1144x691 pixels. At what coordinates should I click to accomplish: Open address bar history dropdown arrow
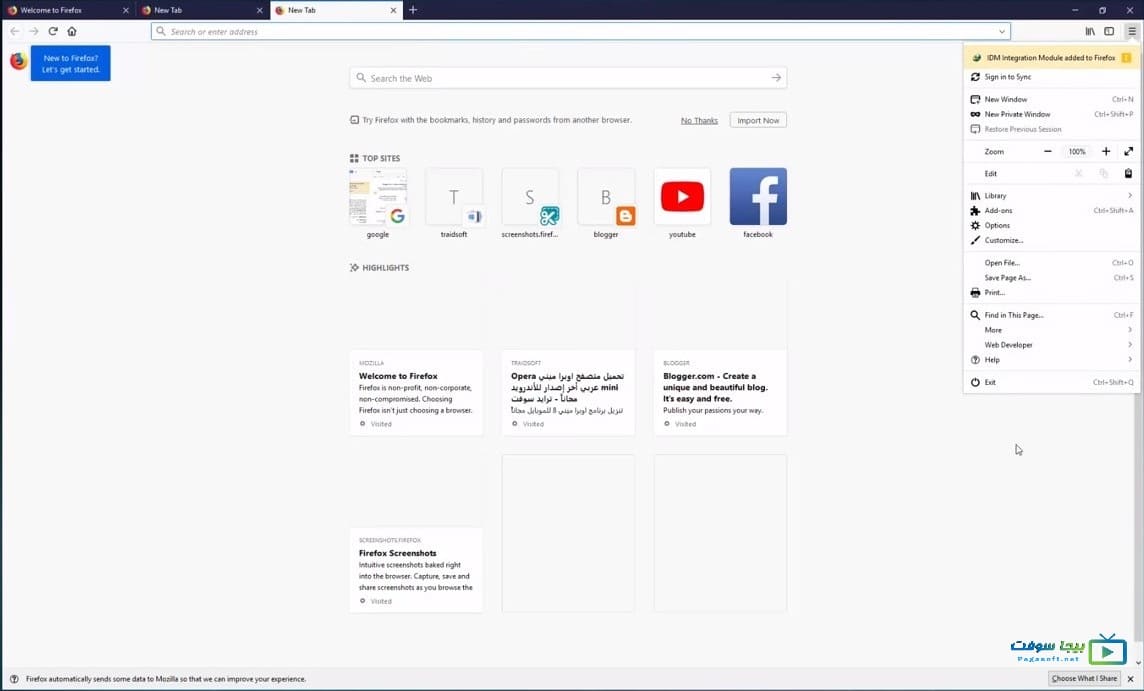click(1002, 31)
